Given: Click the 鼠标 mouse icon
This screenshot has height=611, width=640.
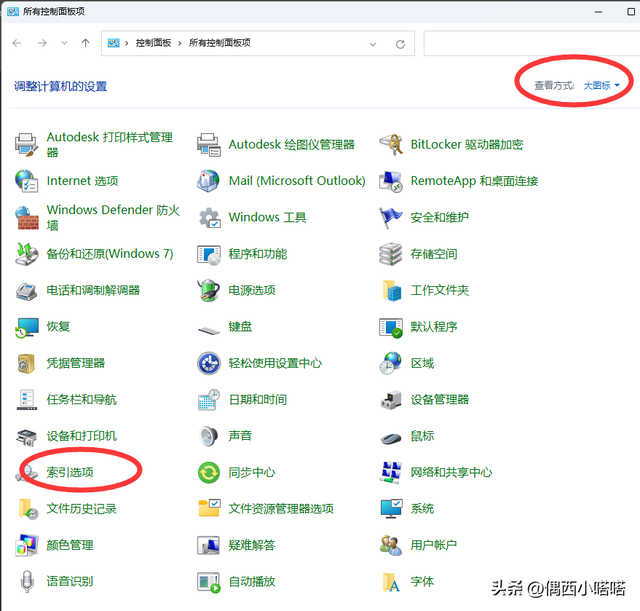Looking at the screenshot, I should [391, 438].
